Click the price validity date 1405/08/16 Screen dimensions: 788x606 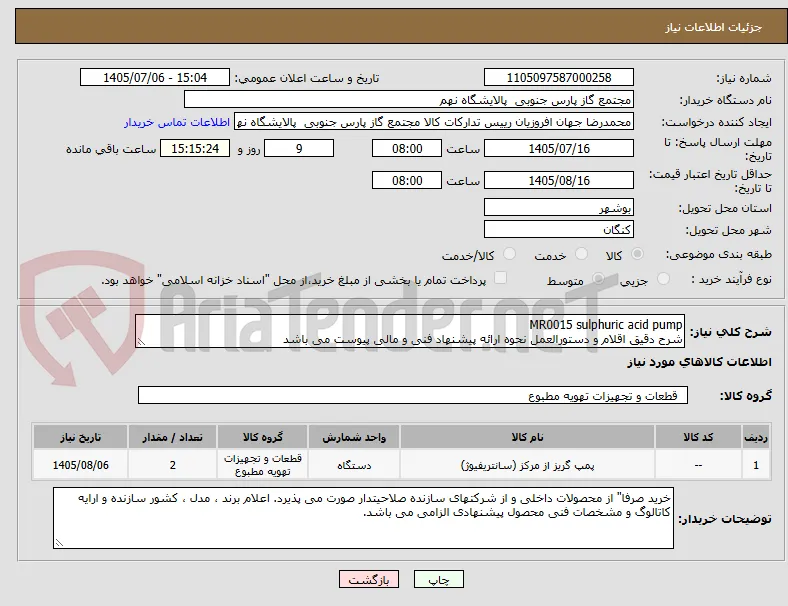559,180
